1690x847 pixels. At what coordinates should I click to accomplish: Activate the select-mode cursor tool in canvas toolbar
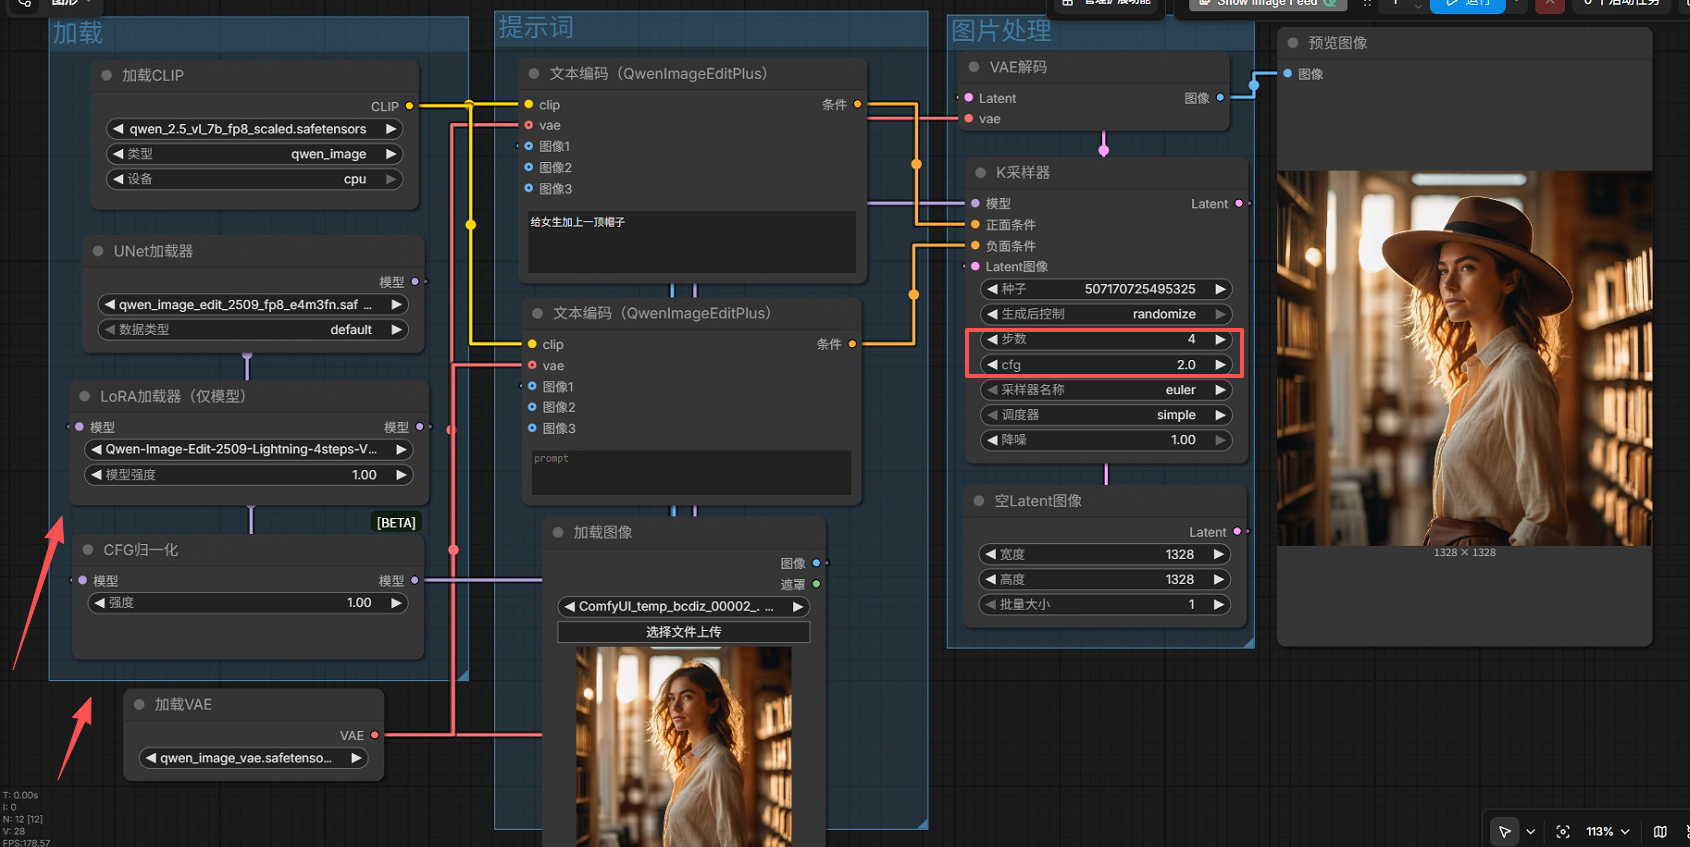coord(1504,831)
